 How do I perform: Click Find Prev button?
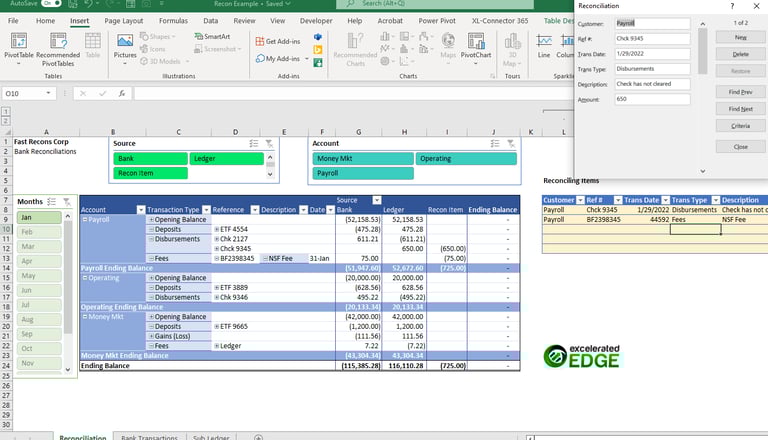[x=740, y=92]
